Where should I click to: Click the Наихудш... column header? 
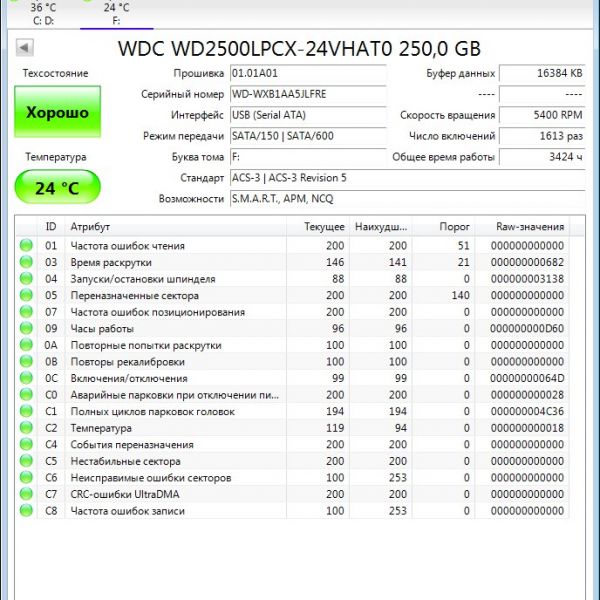[381, 227]
